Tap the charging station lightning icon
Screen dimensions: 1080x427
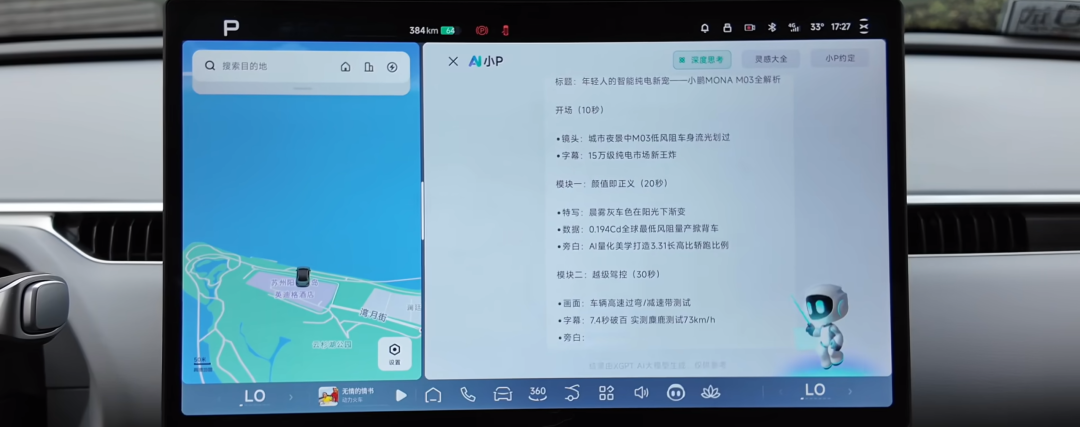pos(392,67)
